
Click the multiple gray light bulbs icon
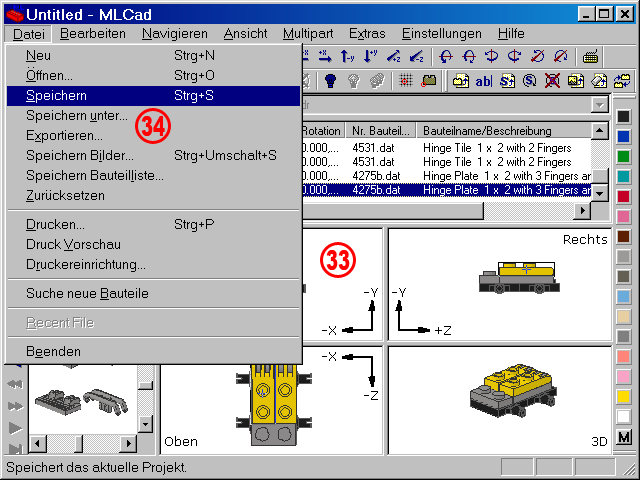click(x=377, y=80)
